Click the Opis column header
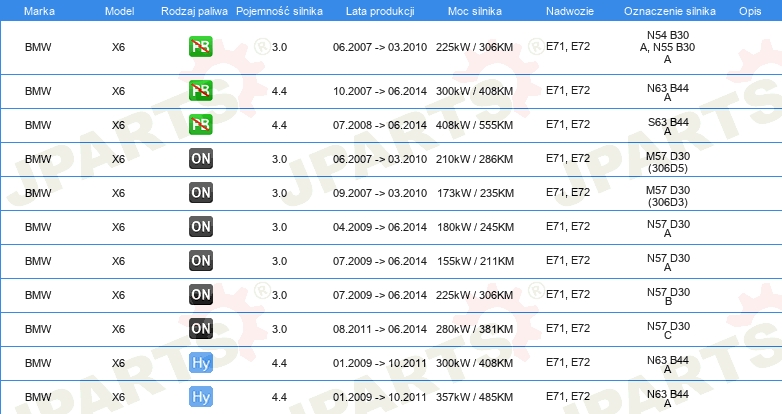The height and width of the screenshot is (414, 782). click(750, 11)
